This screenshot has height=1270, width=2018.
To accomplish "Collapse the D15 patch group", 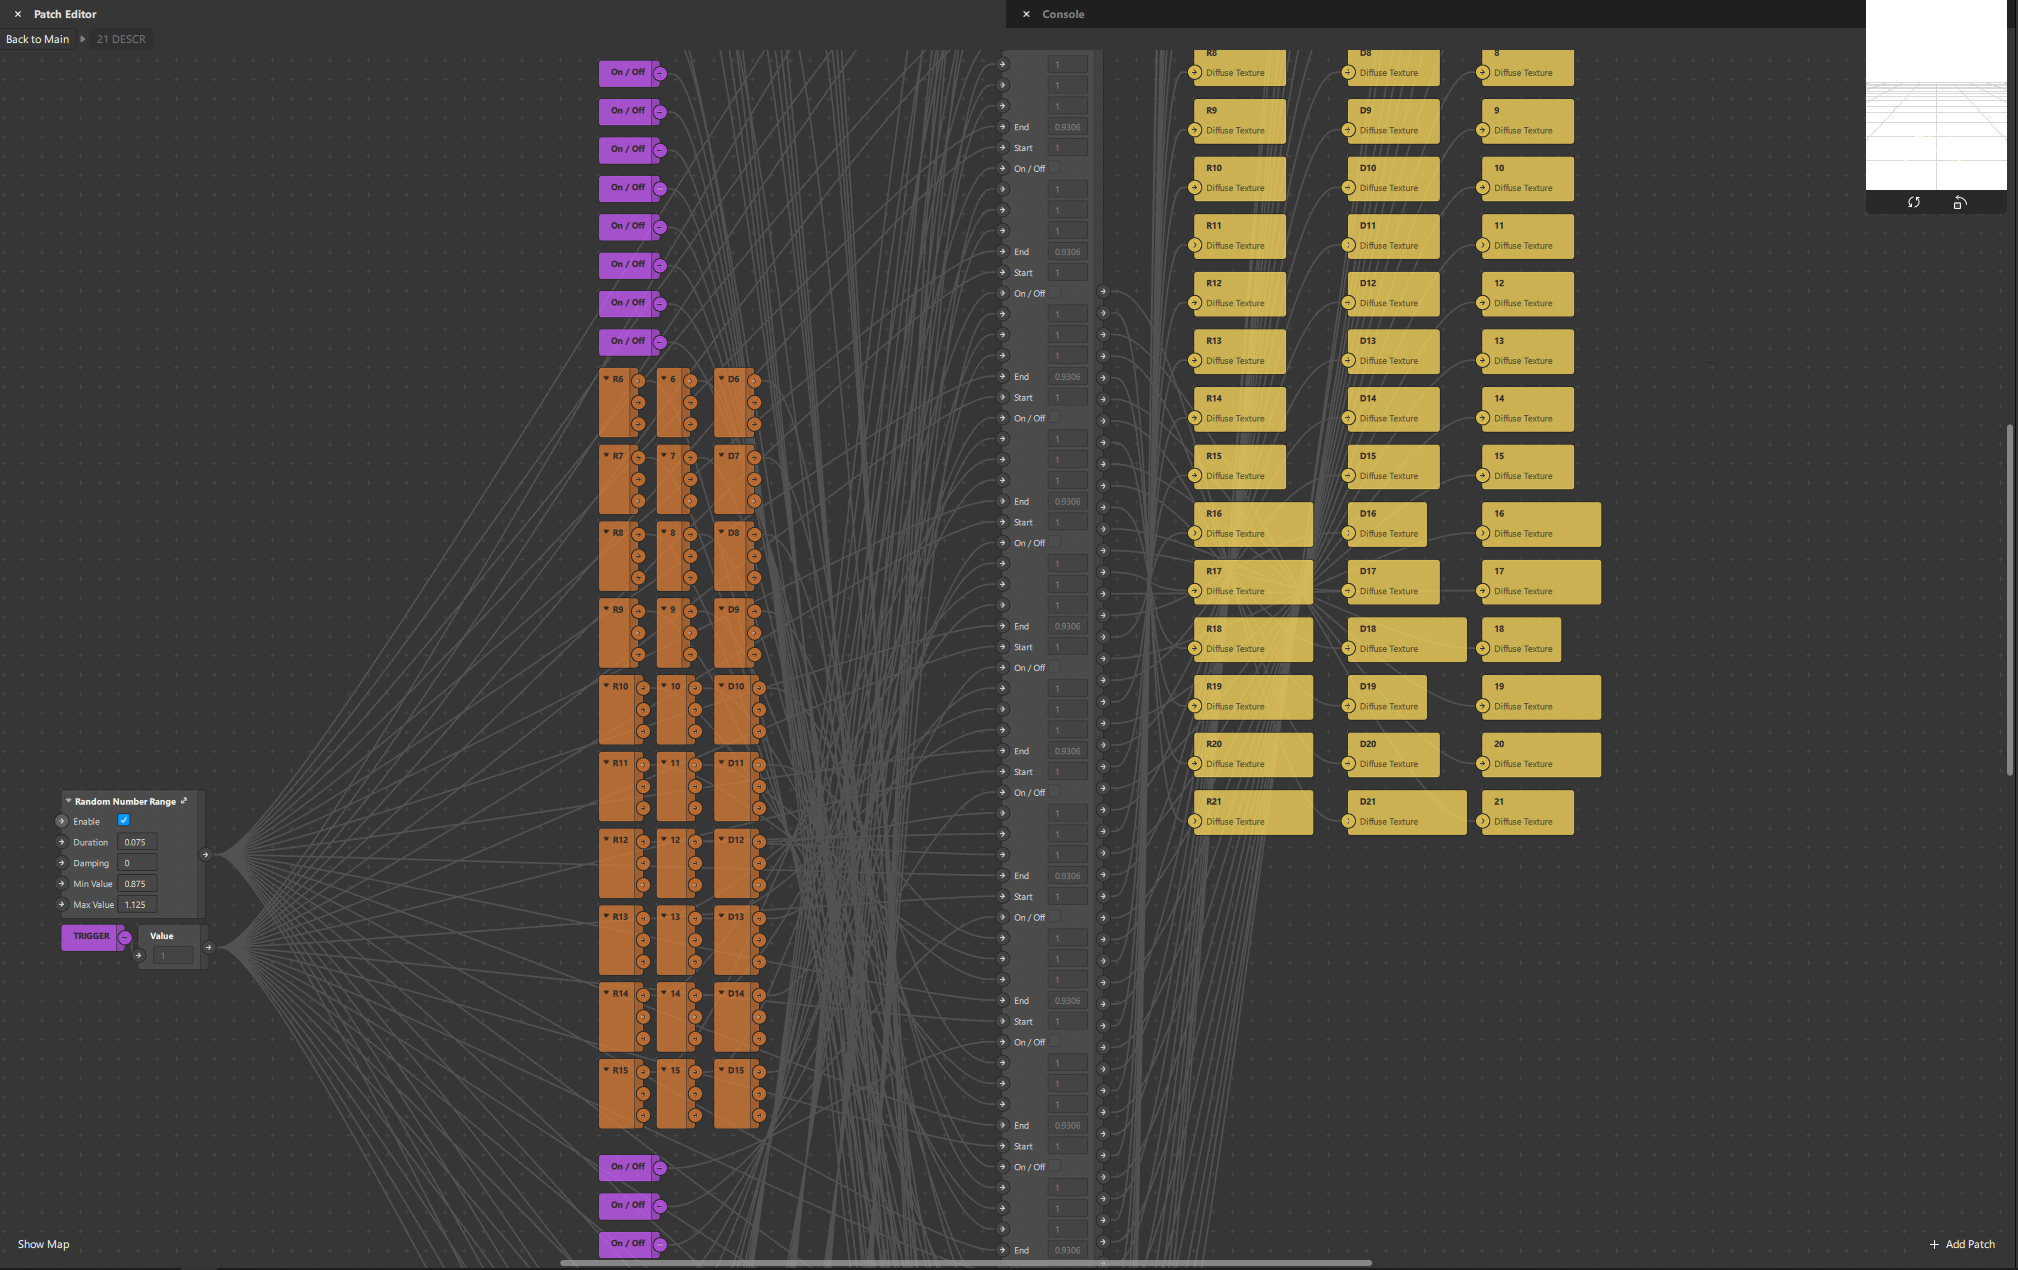I will click(x=721, y=1070).
